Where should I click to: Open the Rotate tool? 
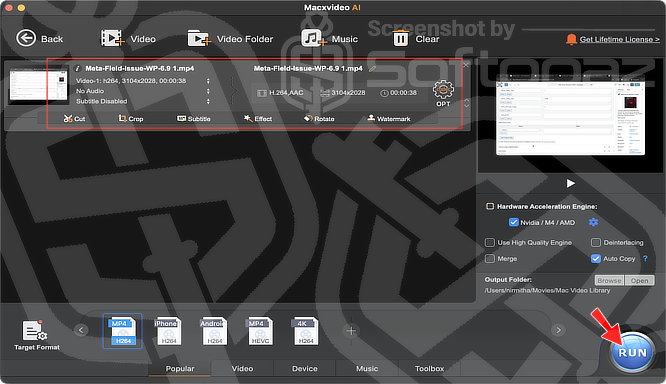click(319, 119)
